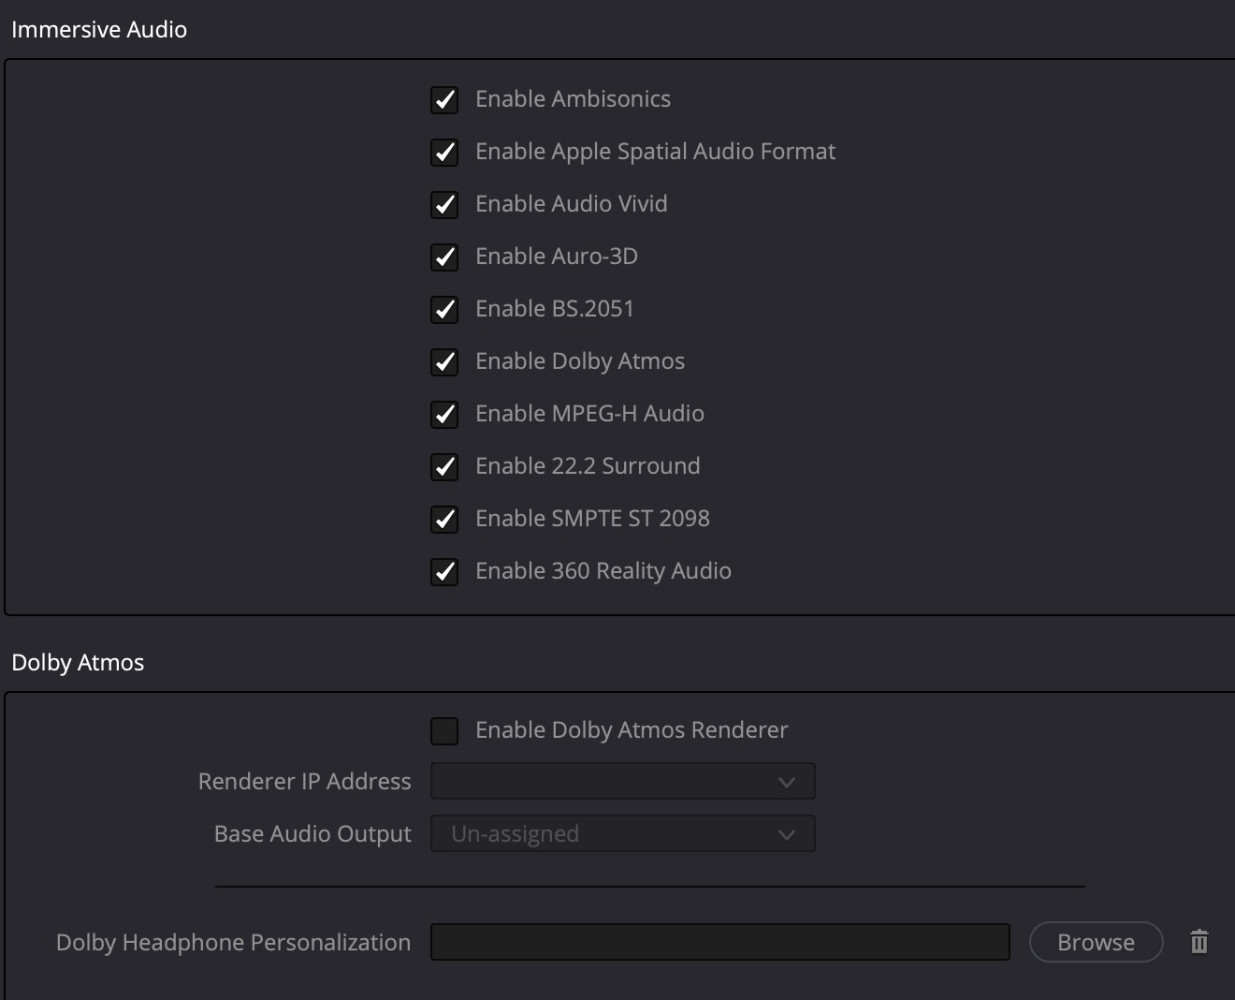Toggle Enable 22.2 Surround checkbox

[x=444, y=467]
